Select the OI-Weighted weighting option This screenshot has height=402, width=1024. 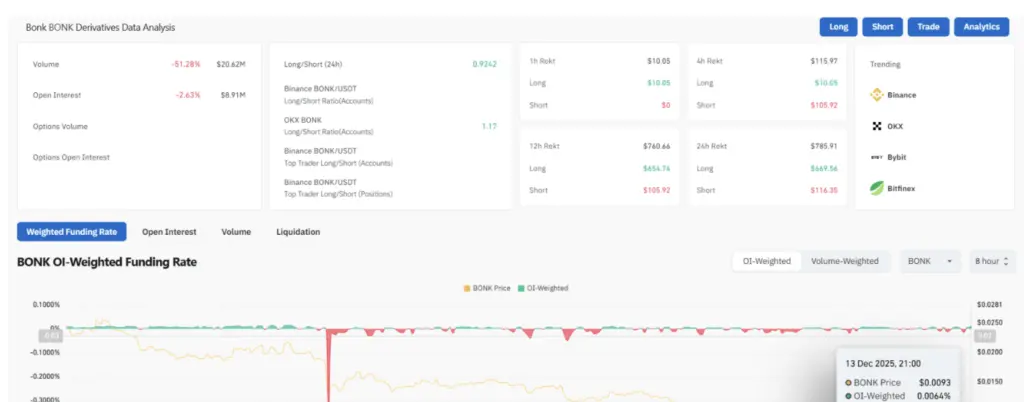pyautogui.click(x=767, y=261)
